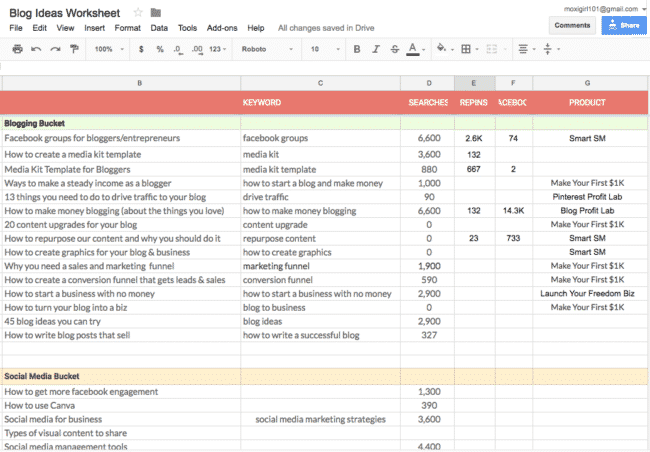Expand horizontal align dropdown arrow
This screenshot has height=452, width=650.
[x=534, y=49]
